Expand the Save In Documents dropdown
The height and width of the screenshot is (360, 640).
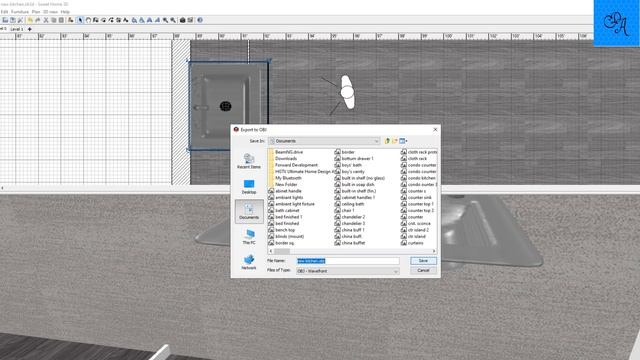(324, 141)
